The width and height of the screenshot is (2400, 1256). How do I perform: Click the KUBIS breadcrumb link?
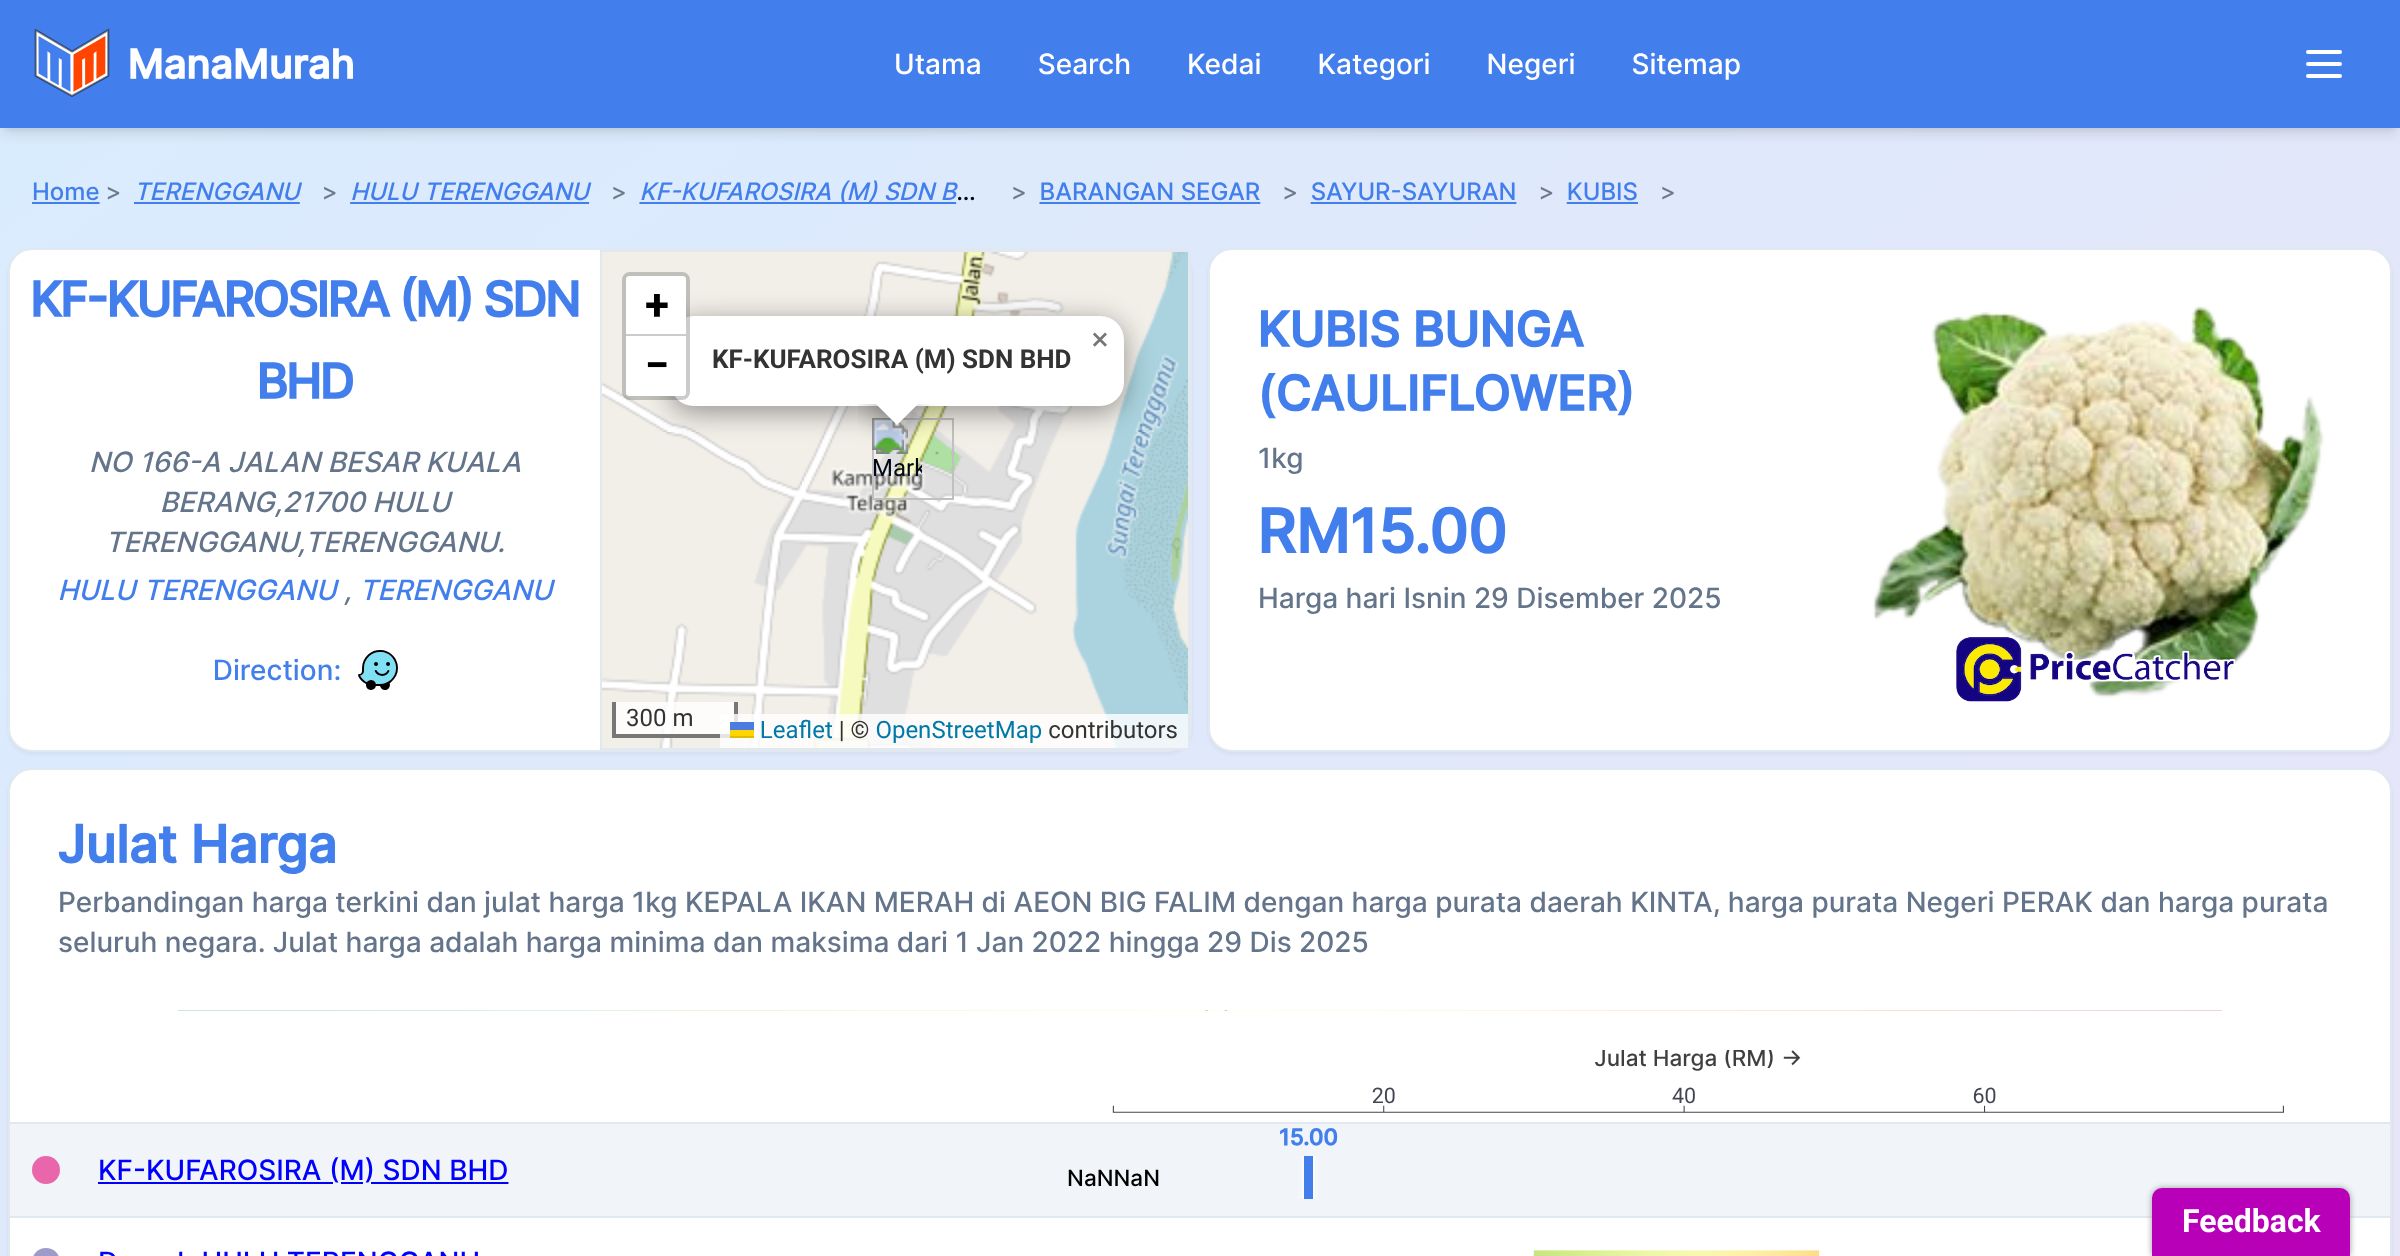click(x=1601, y=191)
